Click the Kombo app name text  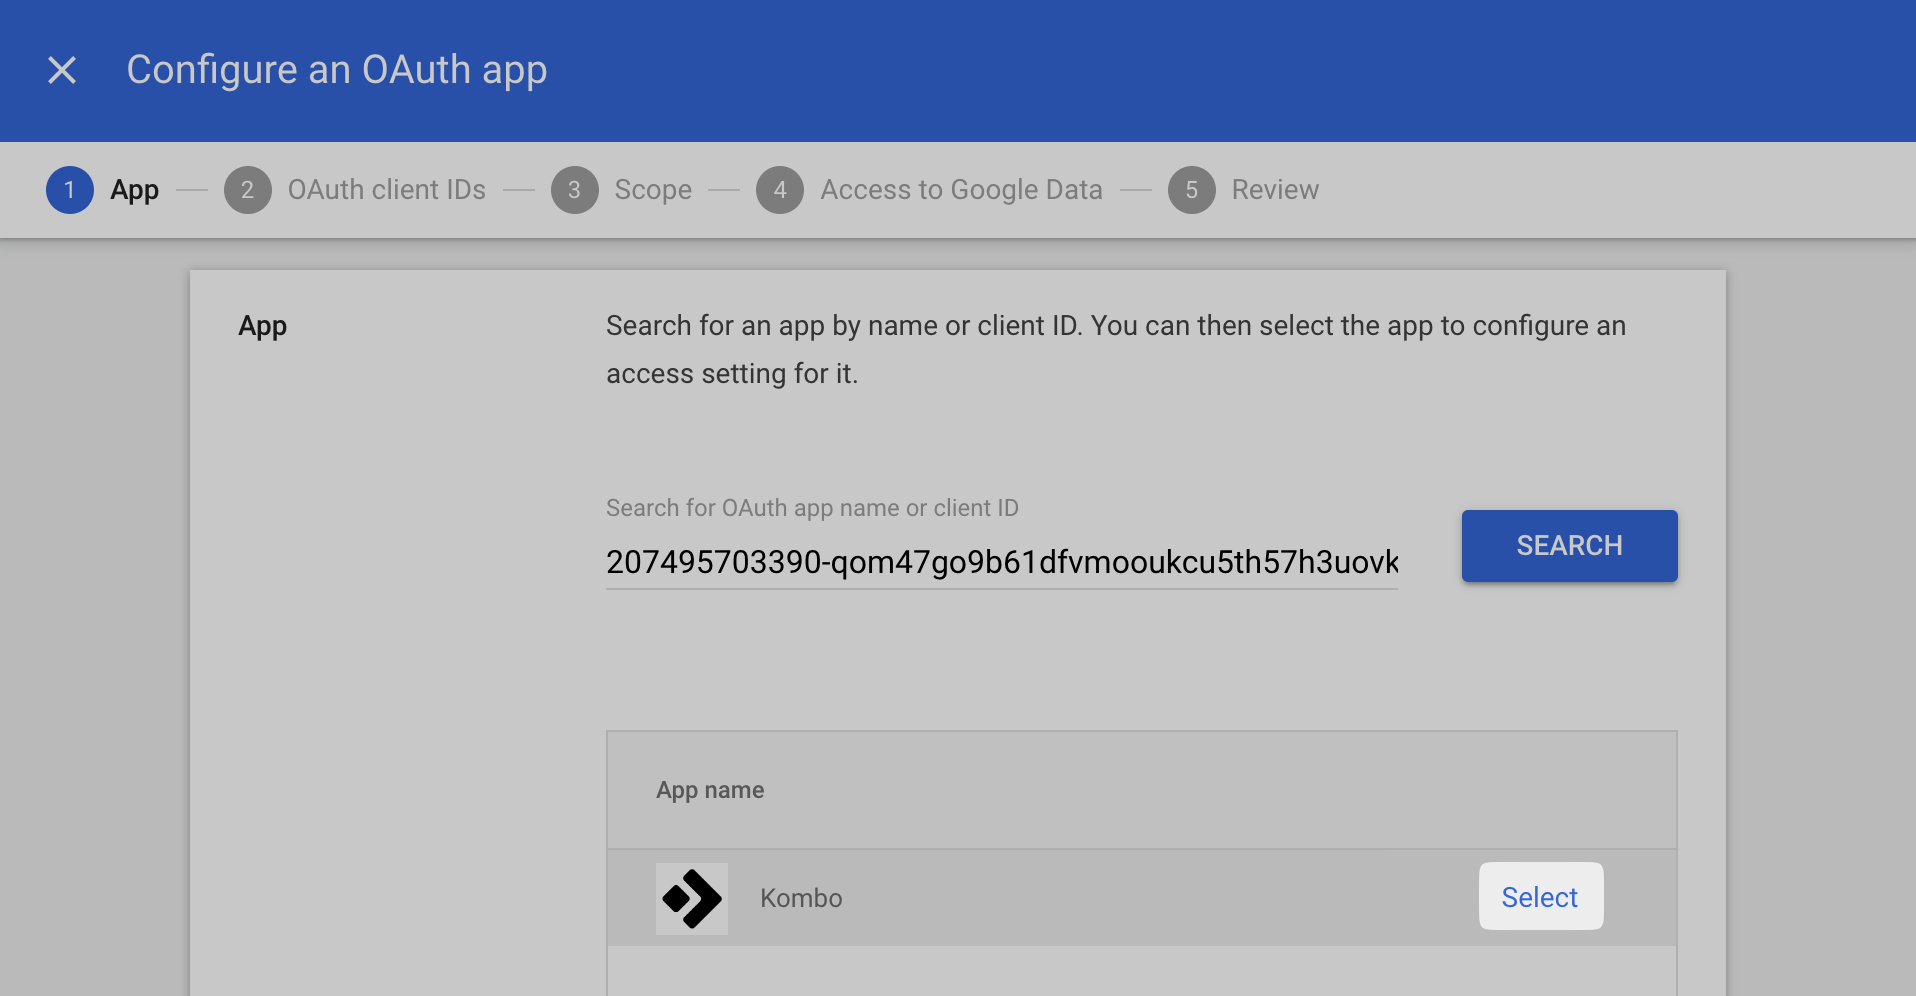tap(801, 898)
